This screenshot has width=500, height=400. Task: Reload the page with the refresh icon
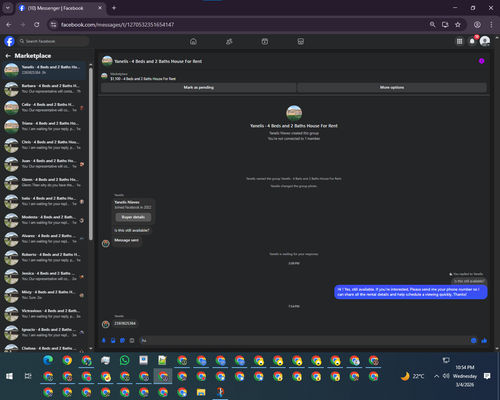[x=37, y=25]
